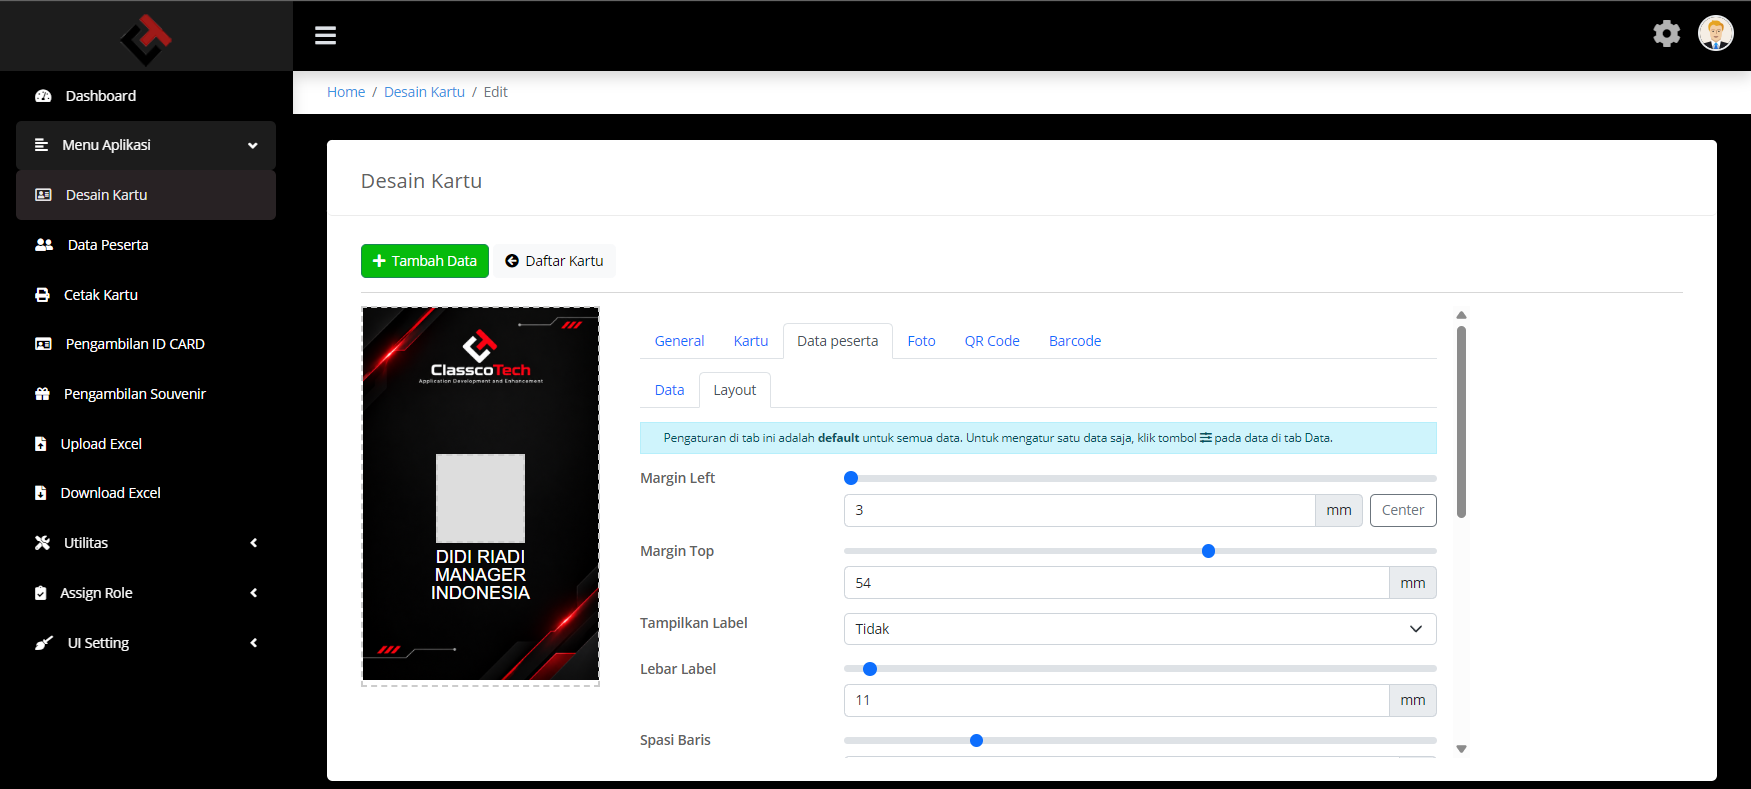
Task: Go to Desain Kartu breadcrumb link
Action: tap(424, 92)
